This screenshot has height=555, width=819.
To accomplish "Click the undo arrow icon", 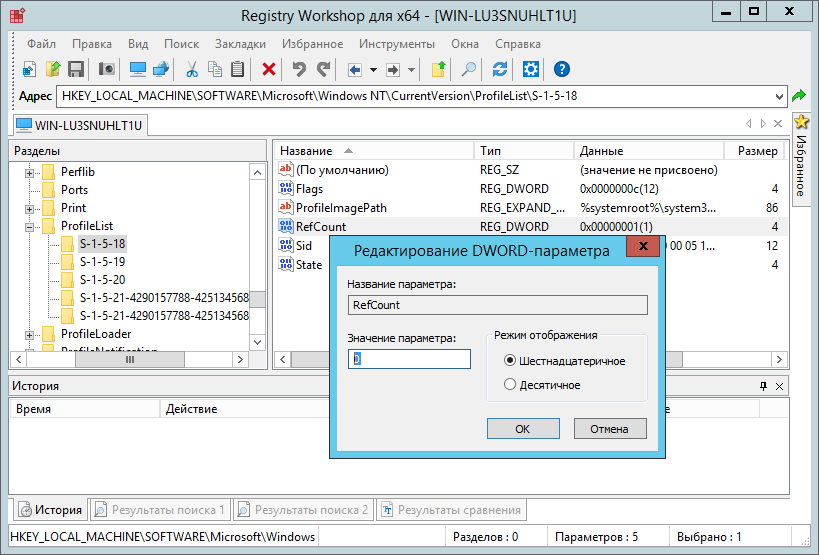I will click(x=299, y=69).
